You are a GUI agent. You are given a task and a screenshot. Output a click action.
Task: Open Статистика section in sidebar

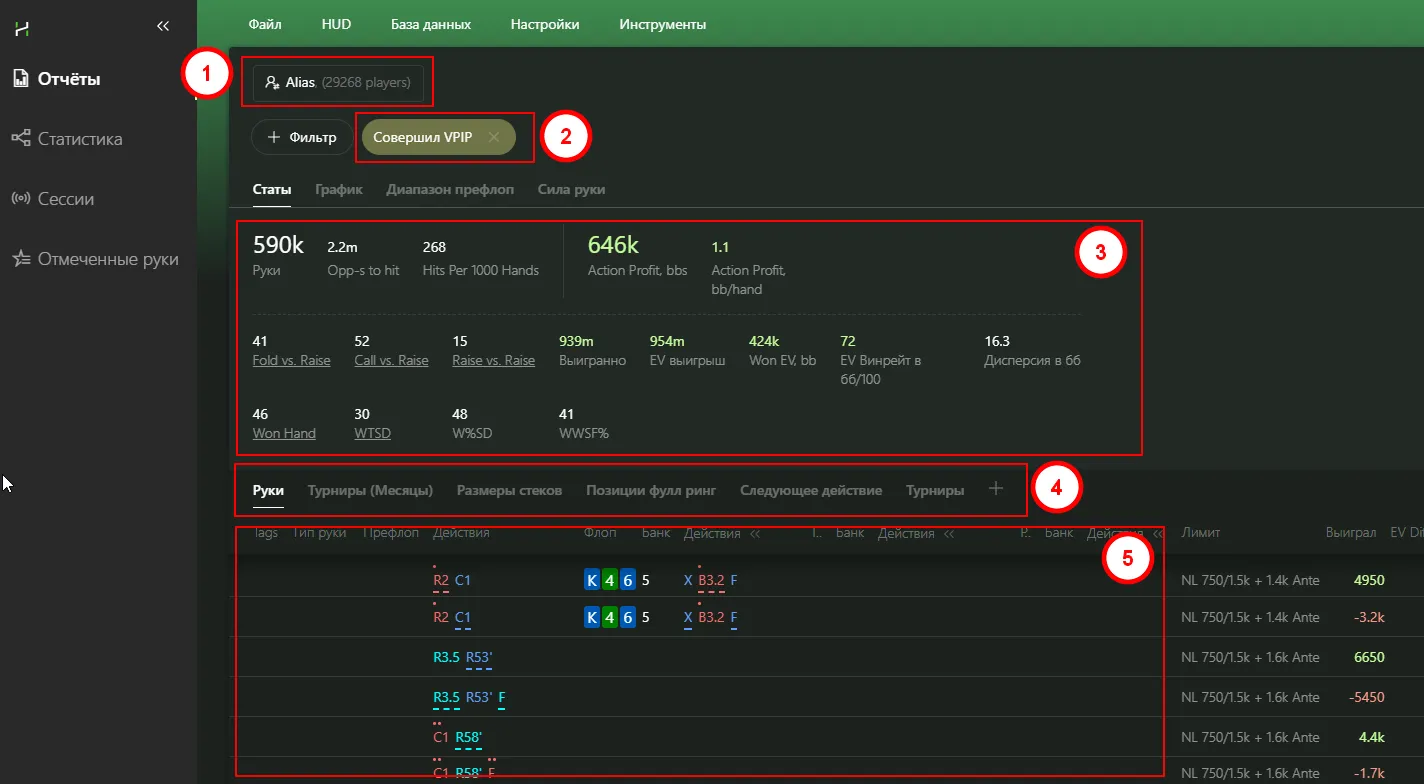[x=79, y=139]
